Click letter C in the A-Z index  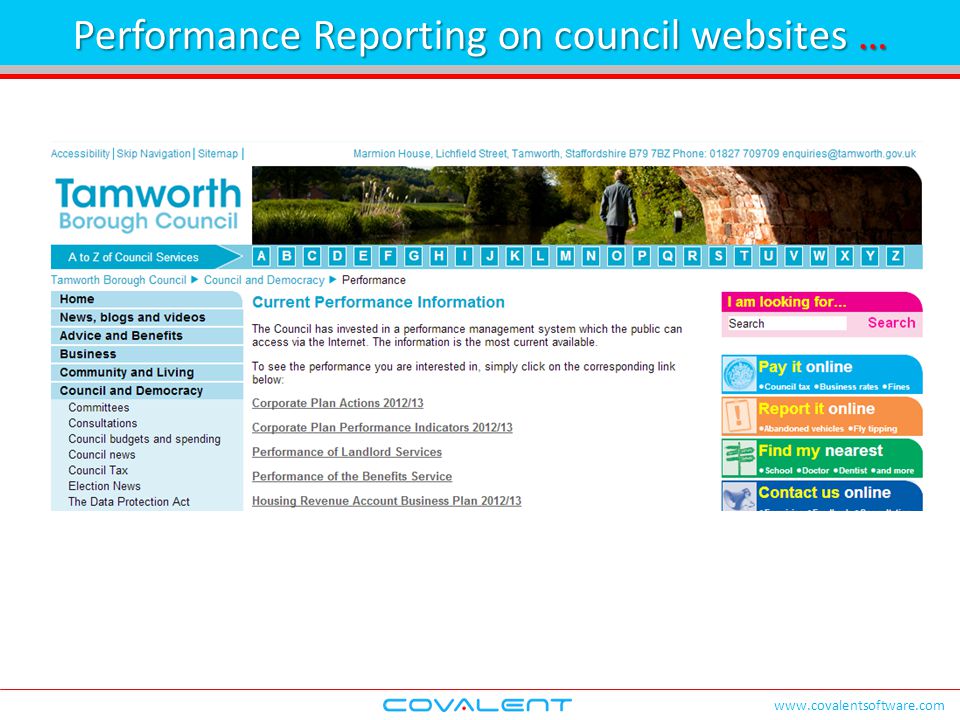[312, 256]
